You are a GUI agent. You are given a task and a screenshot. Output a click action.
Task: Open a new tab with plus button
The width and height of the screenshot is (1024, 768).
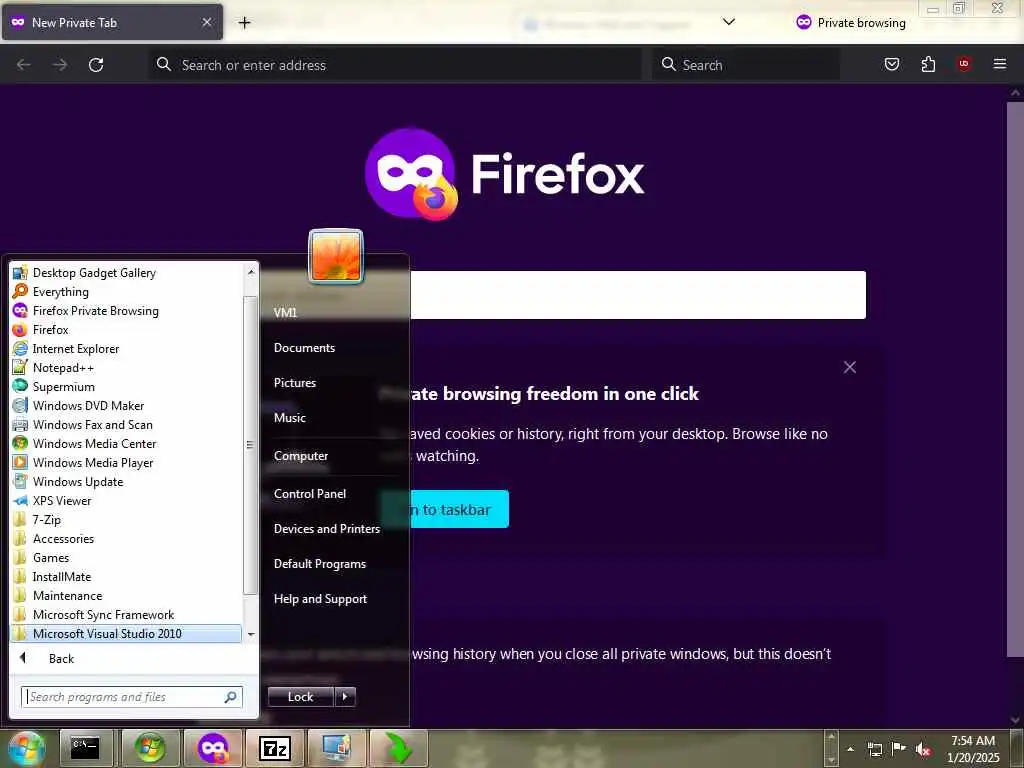pyautogui.click(x=244, y=23)
